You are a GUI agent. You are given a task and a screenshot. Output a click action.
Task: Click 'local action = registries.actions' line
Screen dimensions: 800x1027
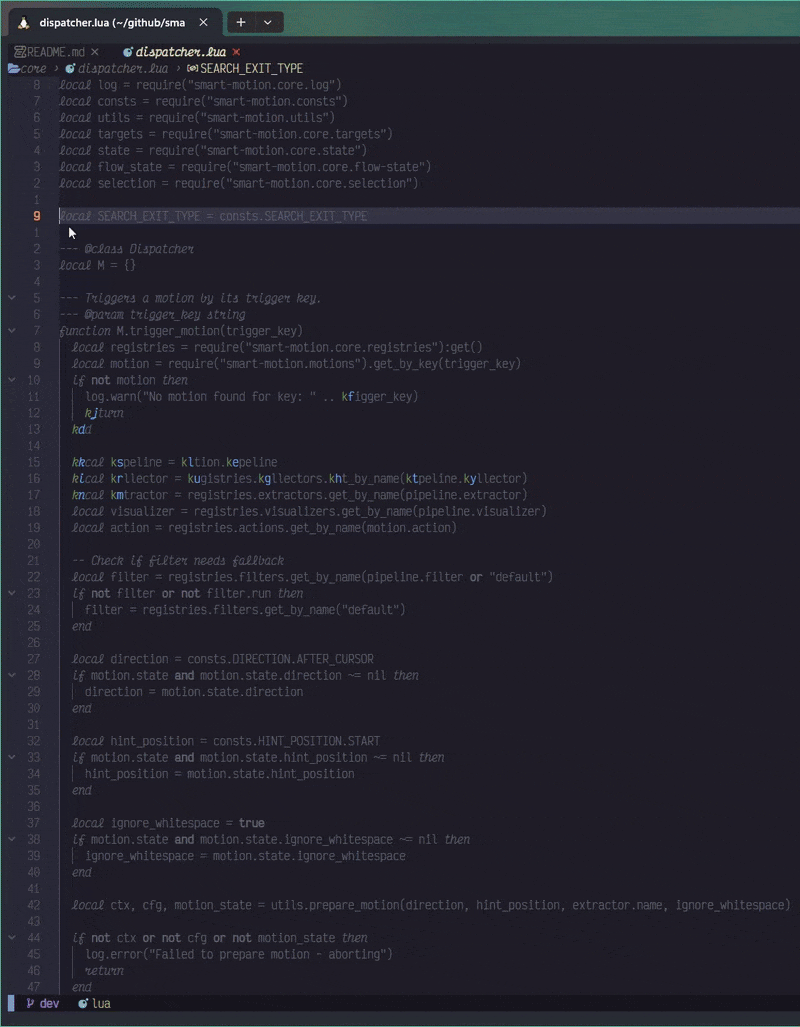tap(264, 527)
